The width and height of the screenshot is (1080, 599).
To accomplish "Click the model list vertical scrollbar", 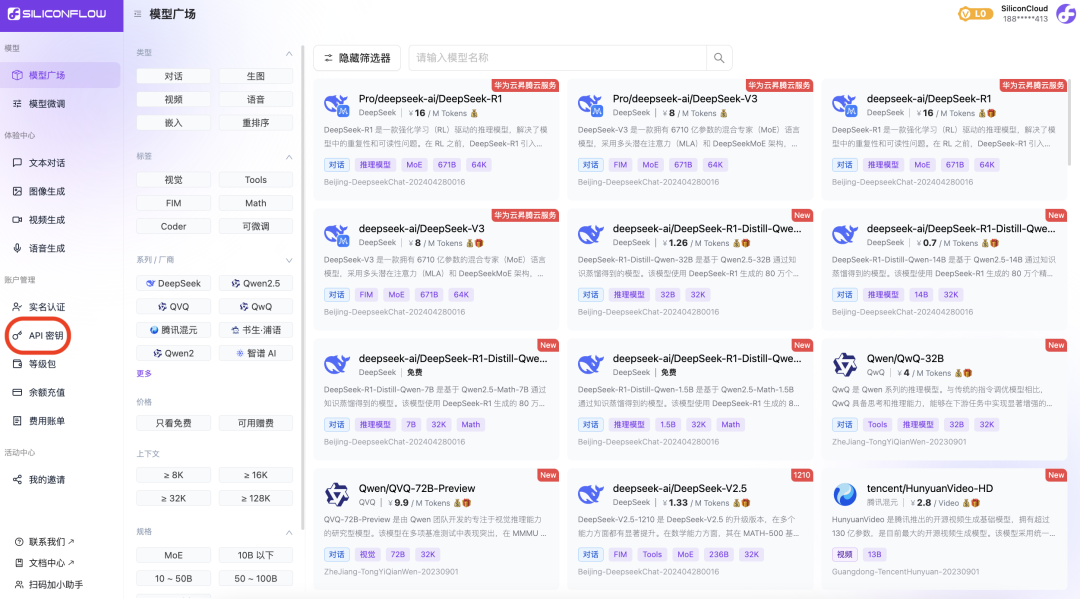I will (1070, 124).
